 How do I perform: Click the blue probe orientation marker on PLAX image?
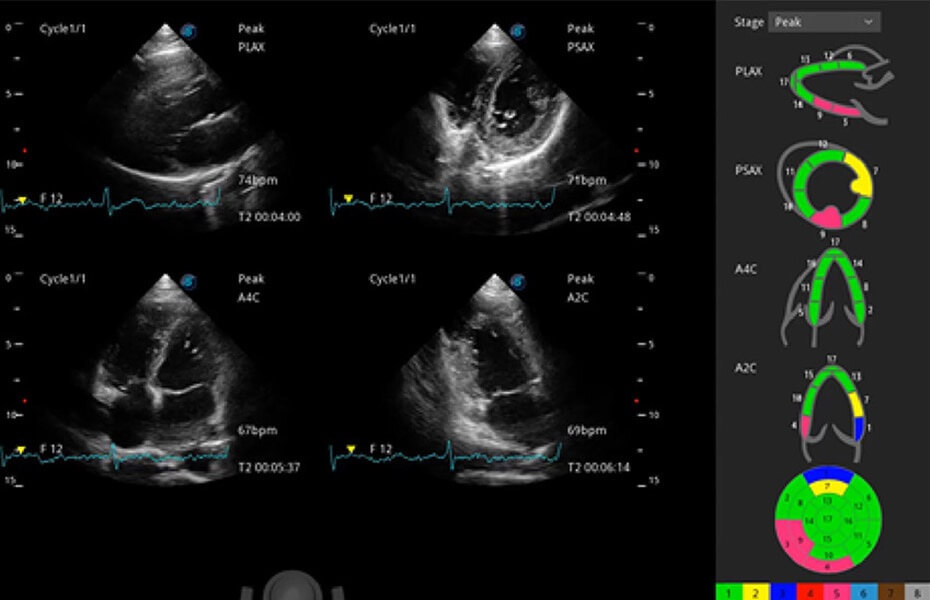click(x=187, y=31)
